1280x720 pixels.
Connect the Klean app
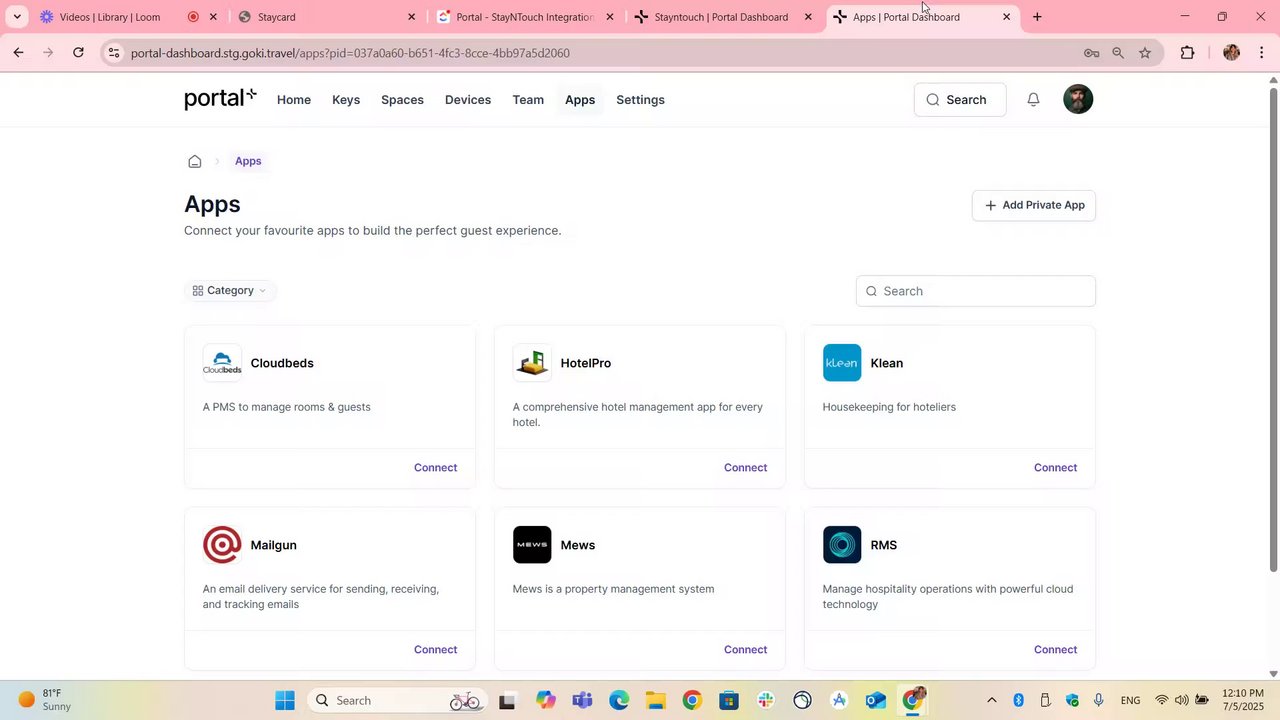point(1055,468)
